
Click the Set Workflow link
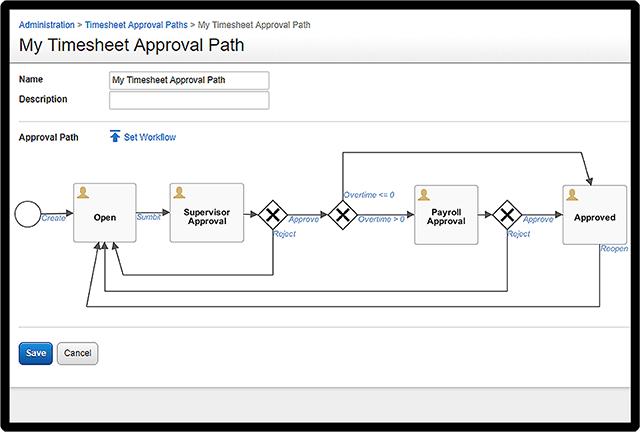150,137
